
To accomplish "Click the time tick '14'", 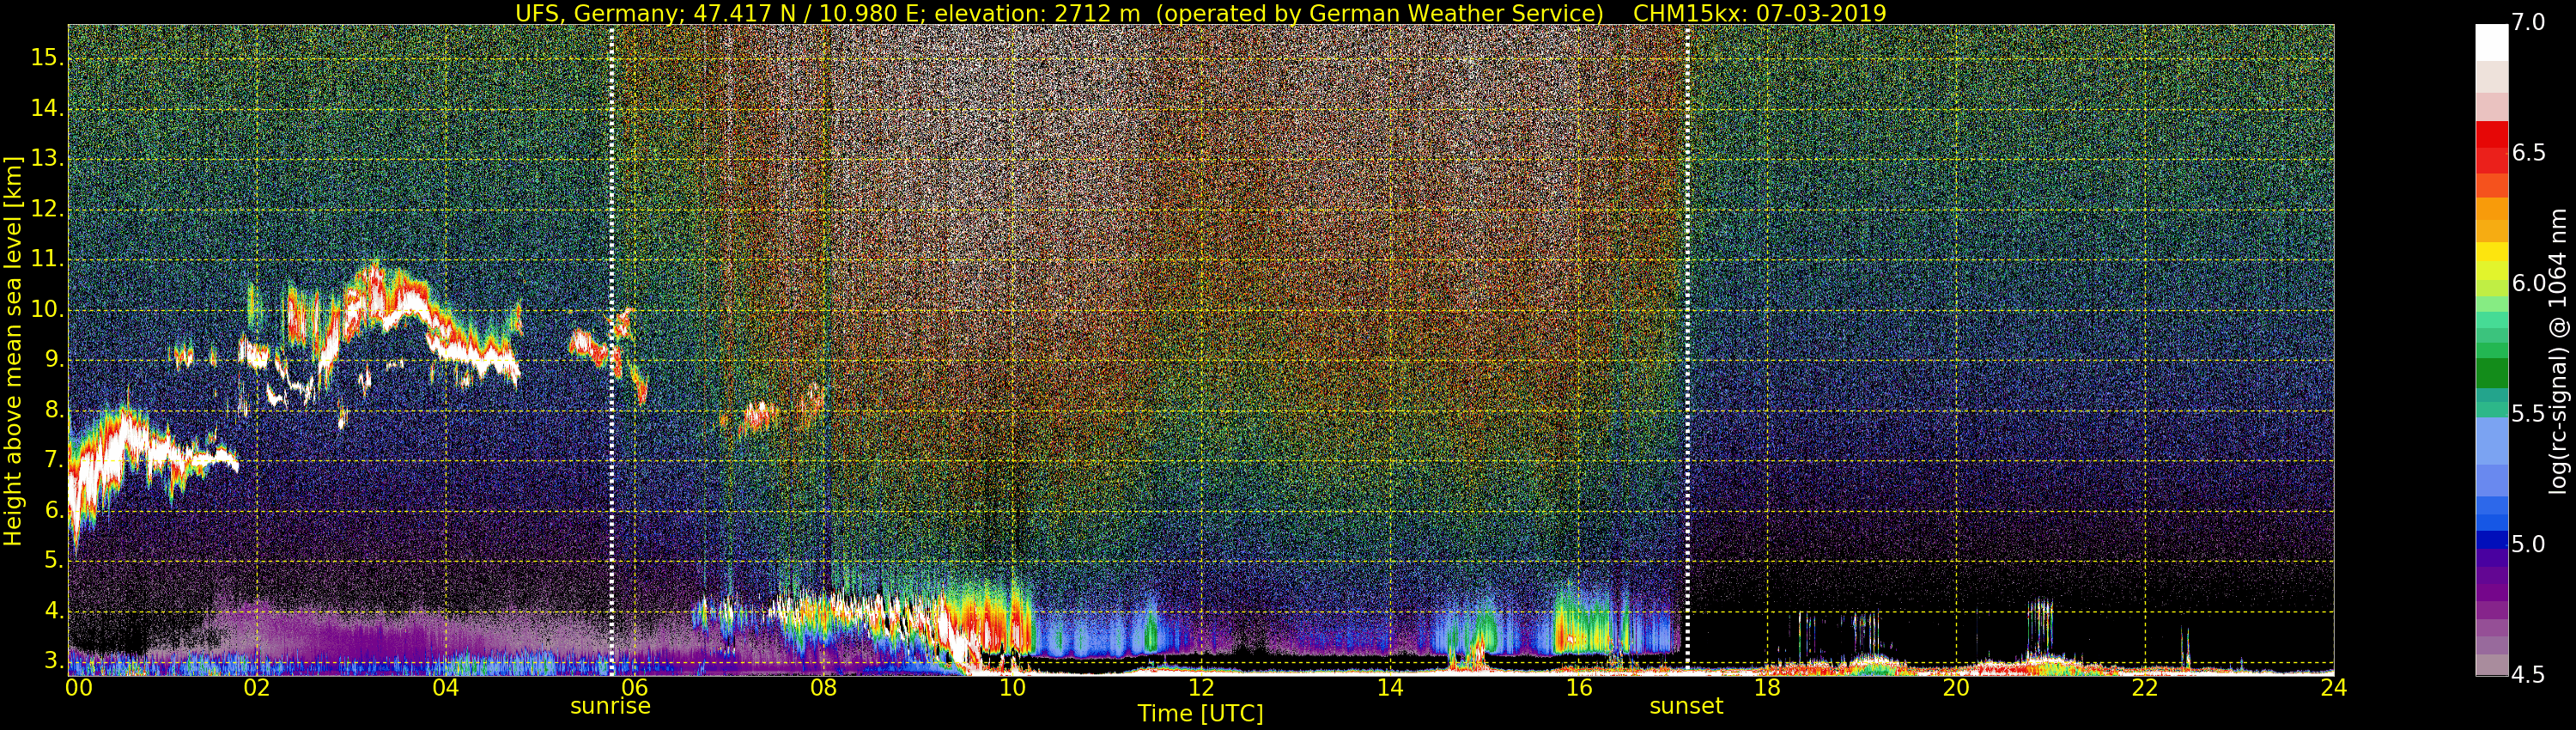I will click(x=1390, y=687).
